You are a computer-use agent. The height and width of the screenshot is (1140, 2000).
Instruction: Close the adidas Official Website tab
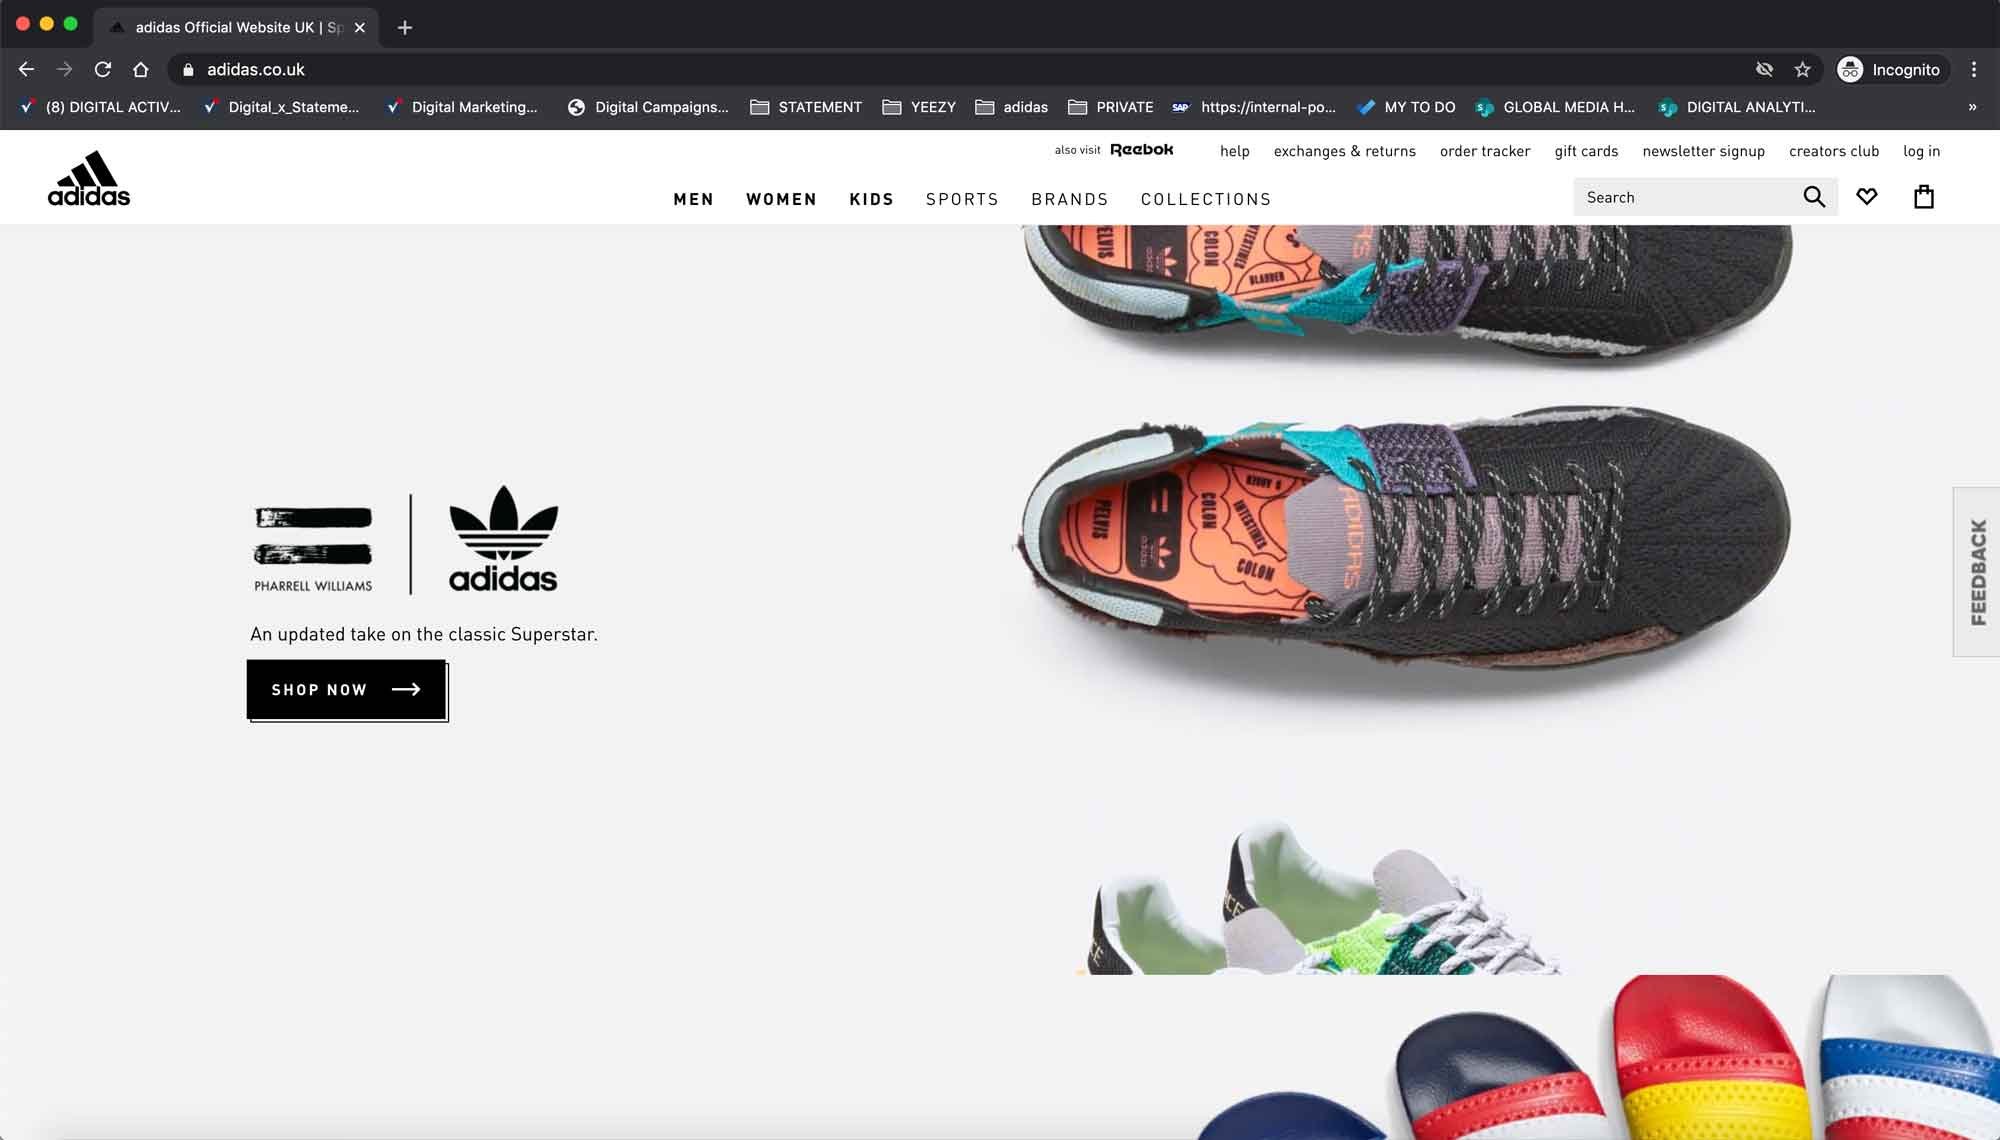[360, 27]
